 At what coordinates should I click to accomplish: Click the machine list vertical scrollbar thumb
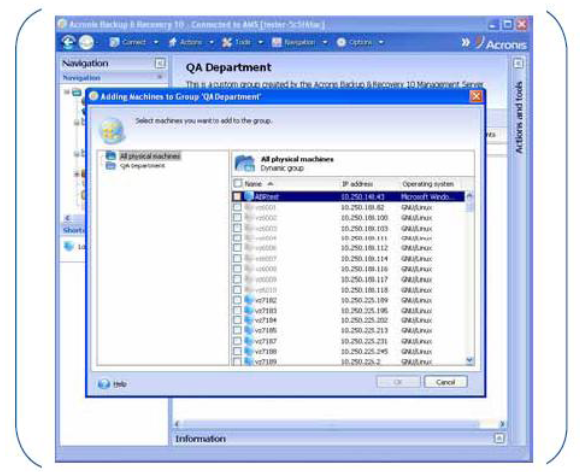pos(470,206)
